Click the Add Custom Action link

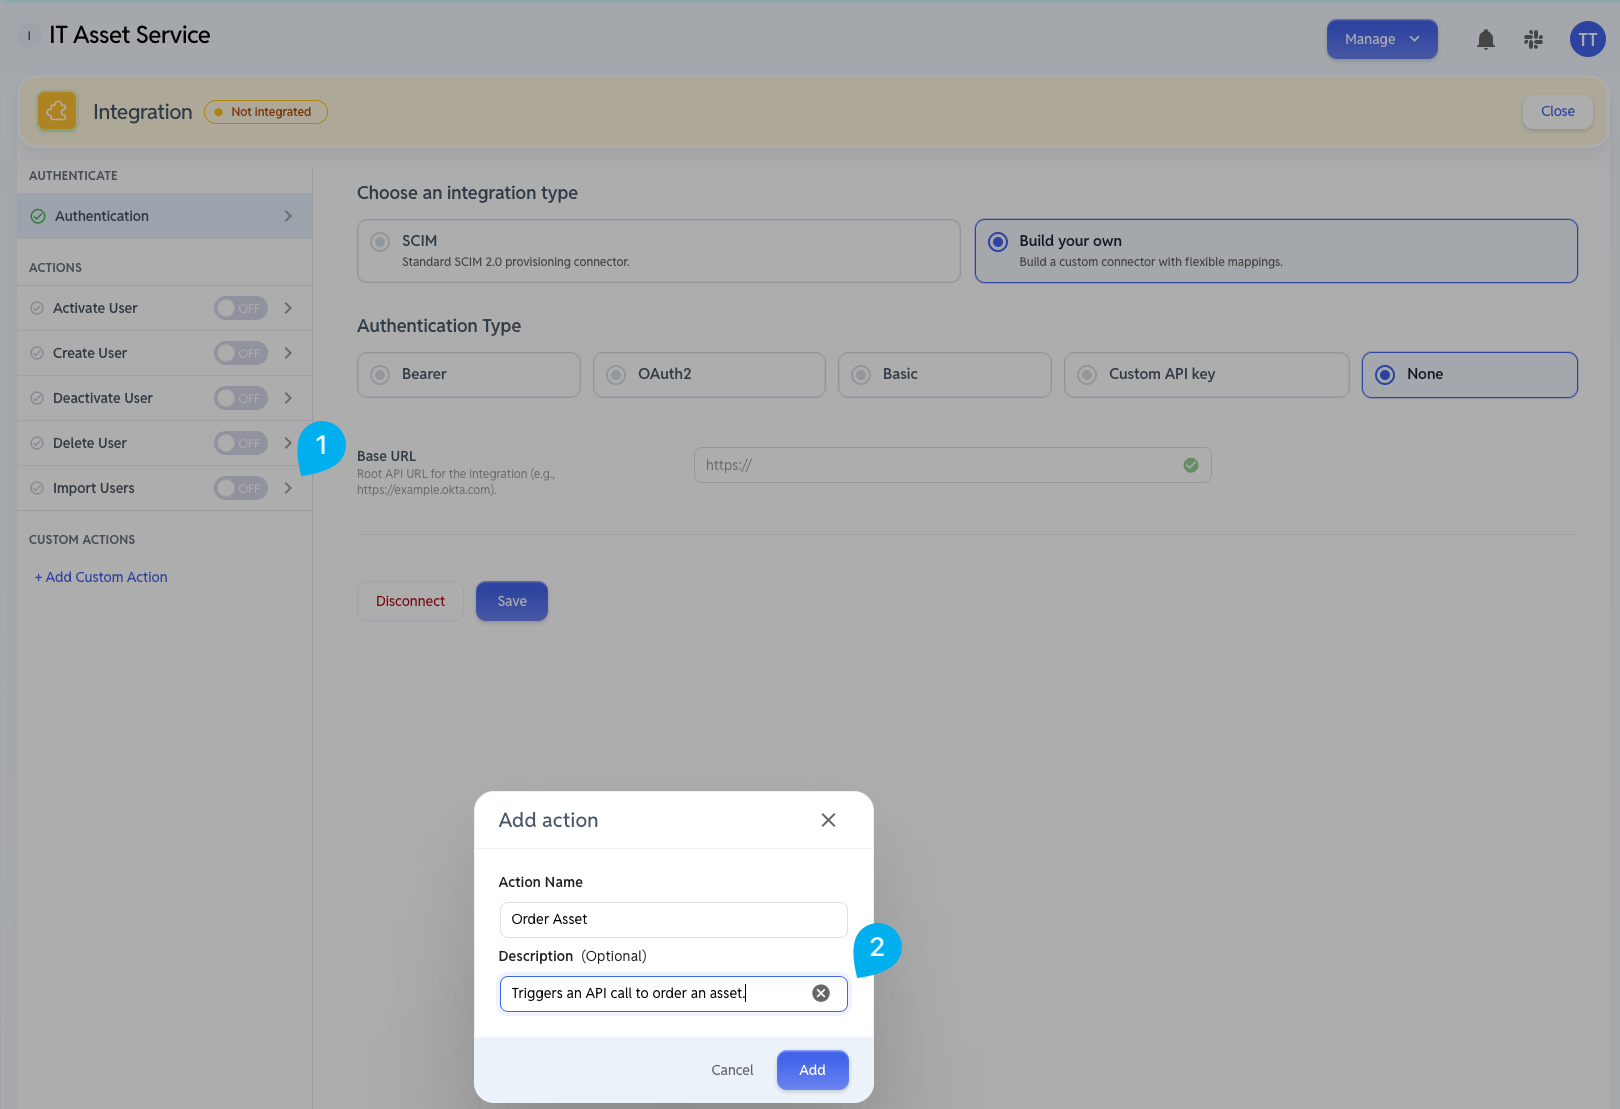click(101, 577)
